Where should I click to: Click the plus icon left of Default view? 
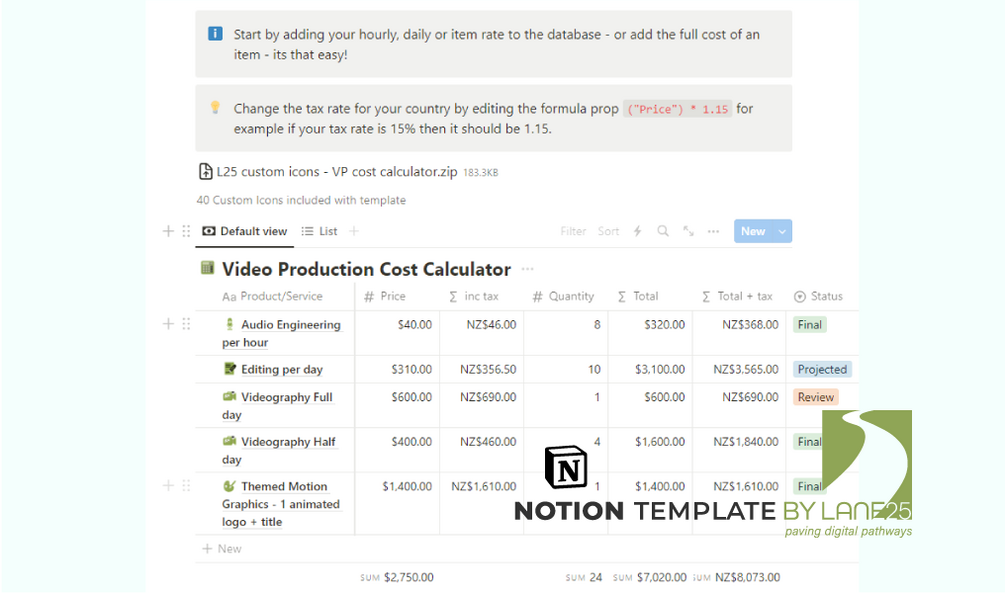(168, 231)
